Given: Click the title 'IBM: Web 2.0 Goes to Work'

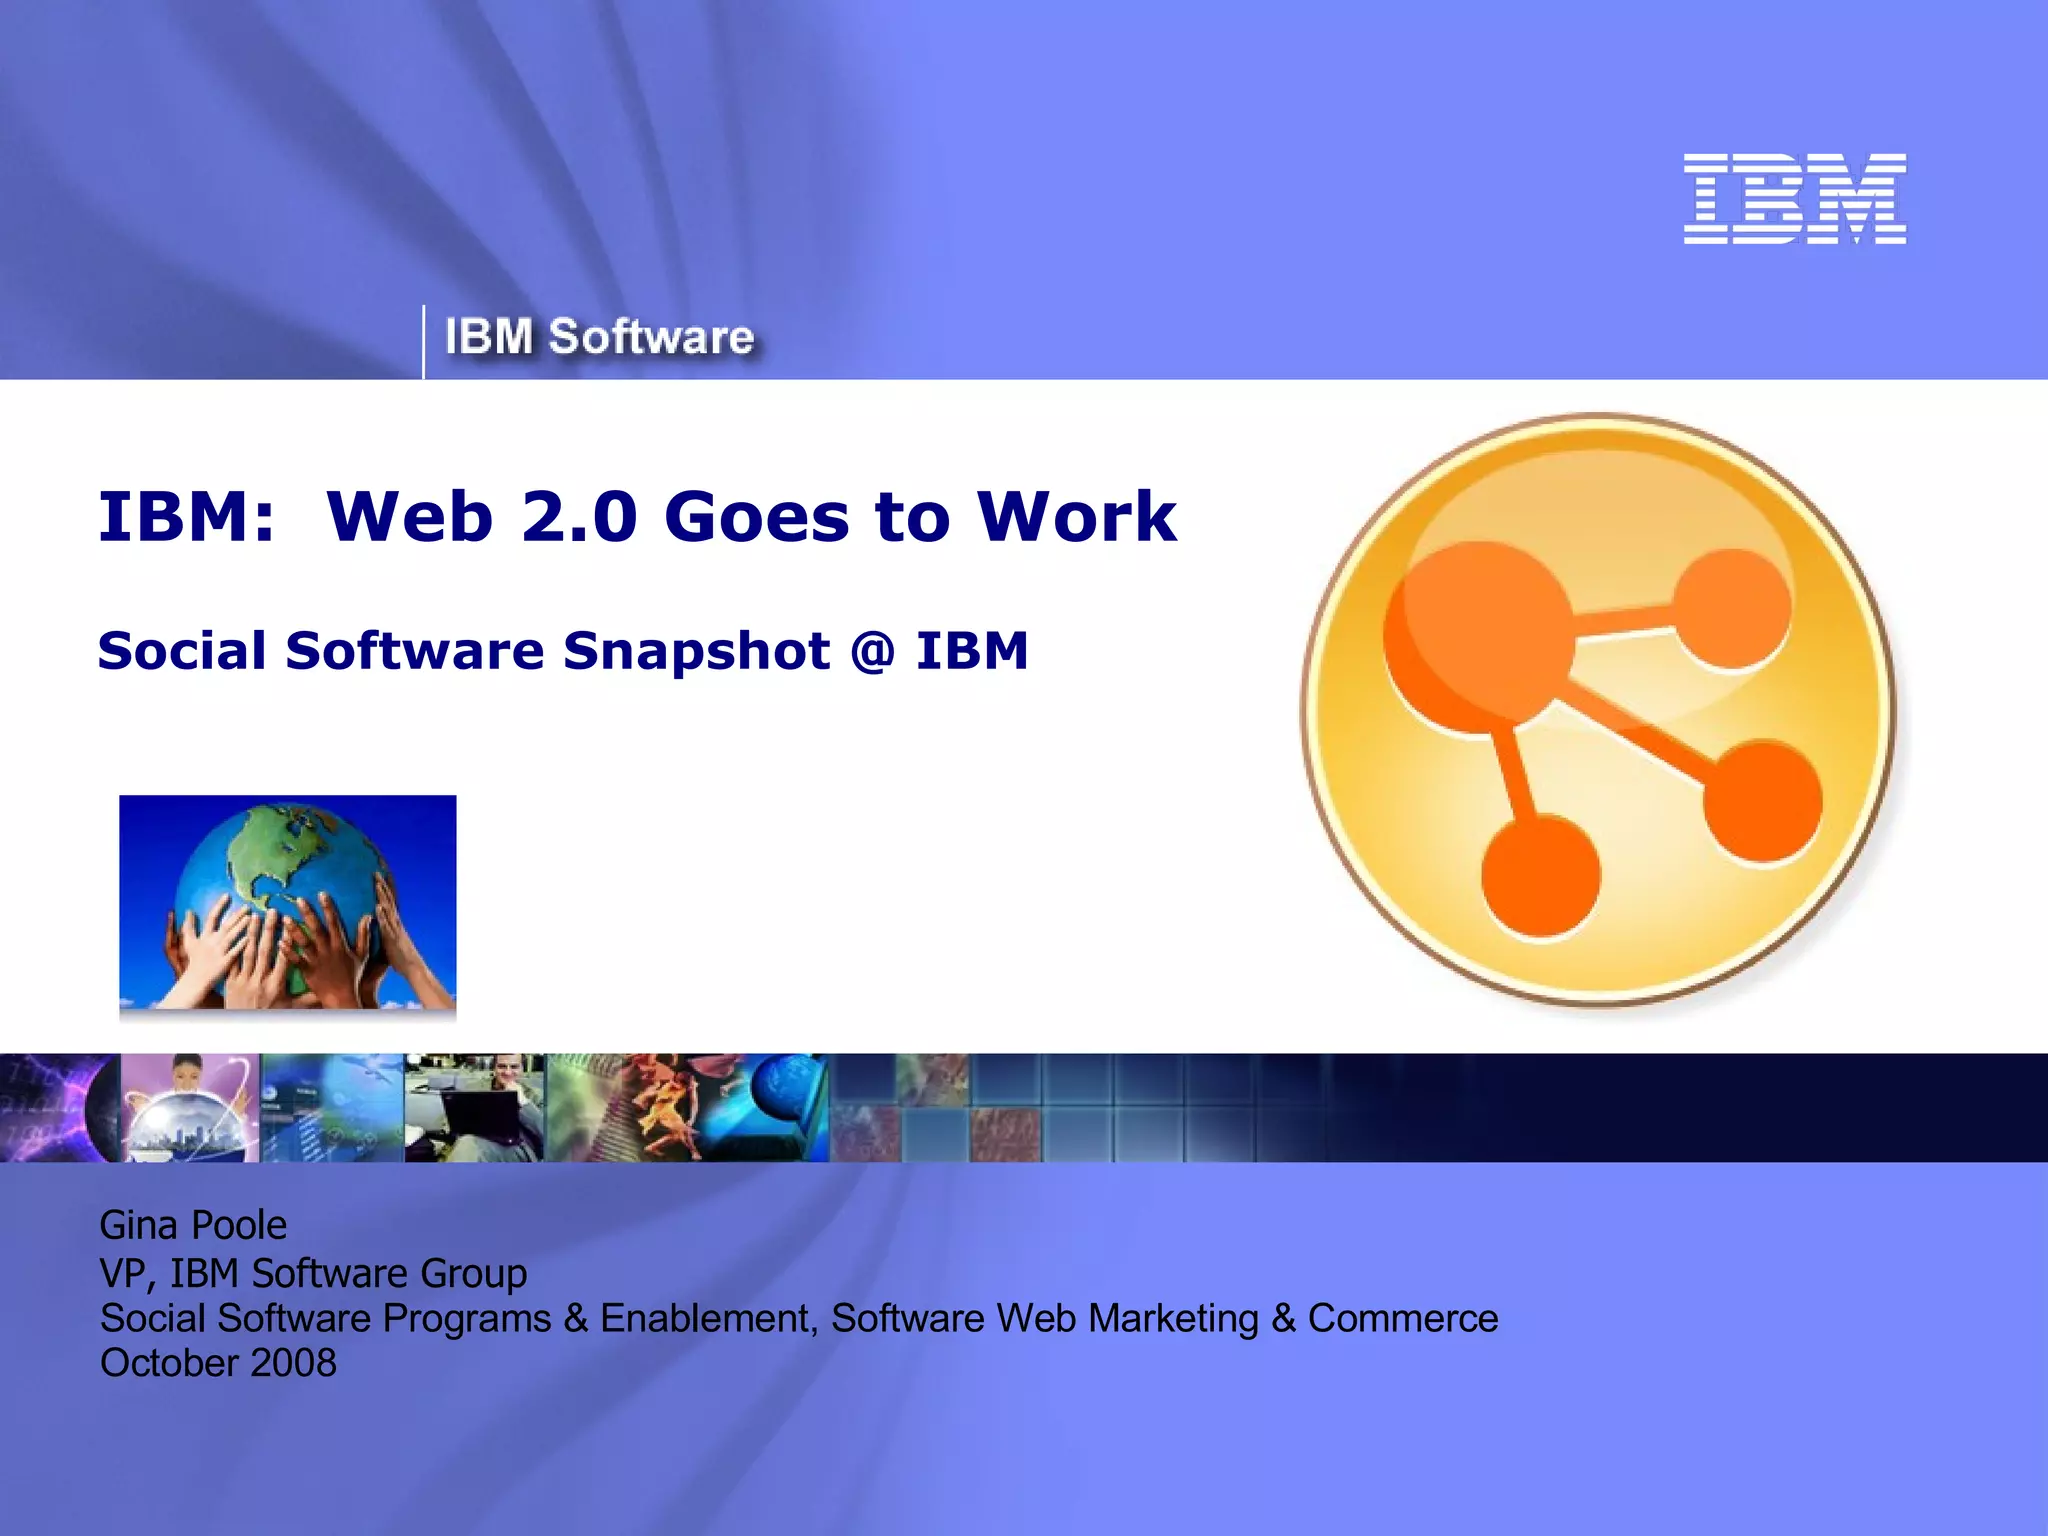Looking at the screenshot, I should [x=637, y=517].
